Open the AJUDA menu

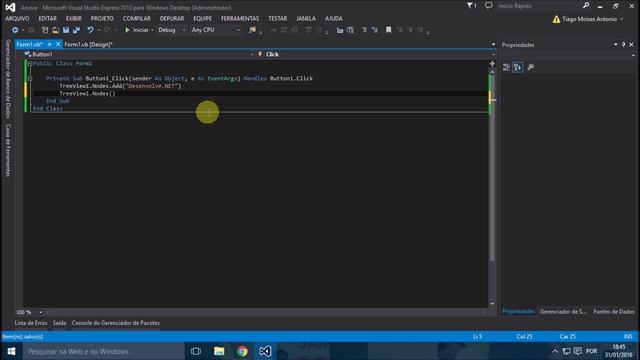tap(333, 19)
